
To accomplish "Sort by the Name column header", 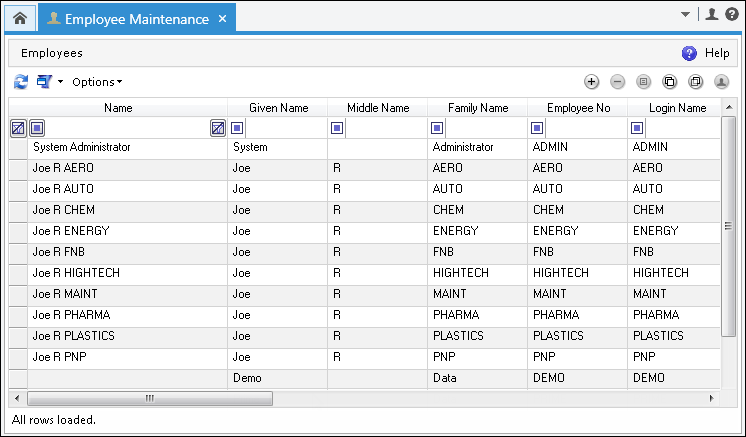I will (118, 108).
